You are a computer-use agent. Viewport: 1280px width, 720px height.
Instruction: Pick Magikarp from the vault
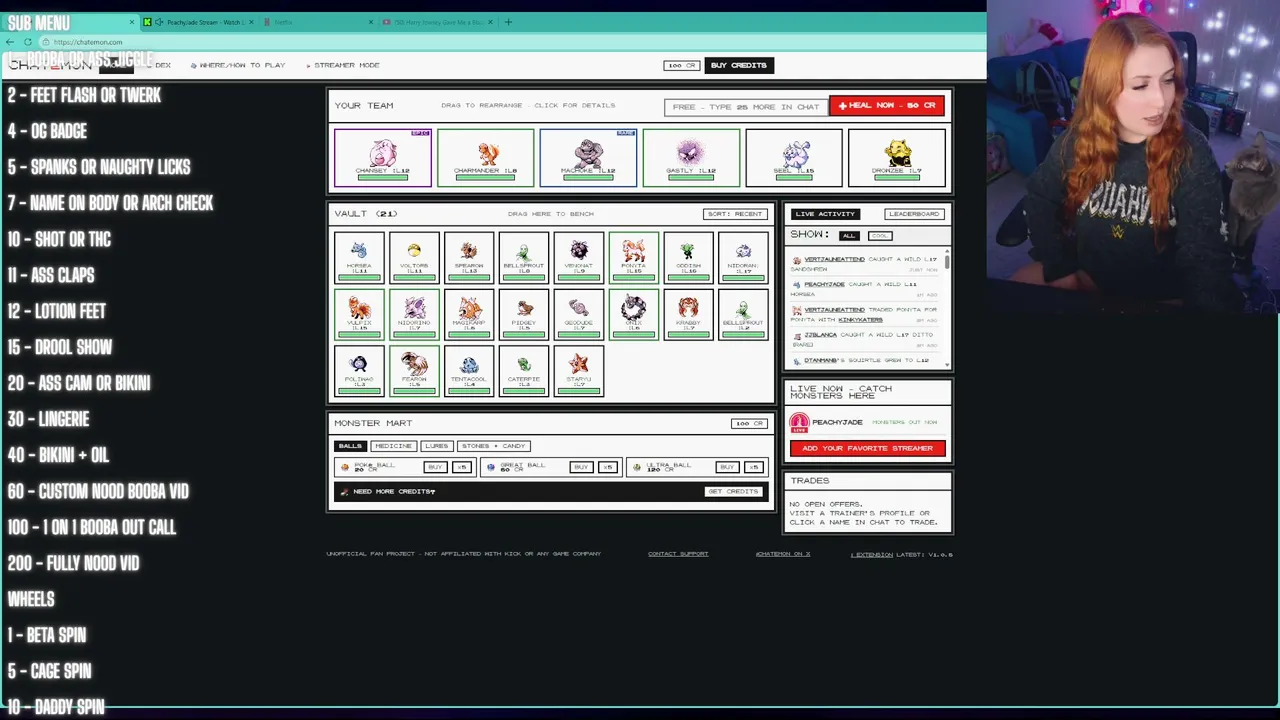[x=469, y=315]
